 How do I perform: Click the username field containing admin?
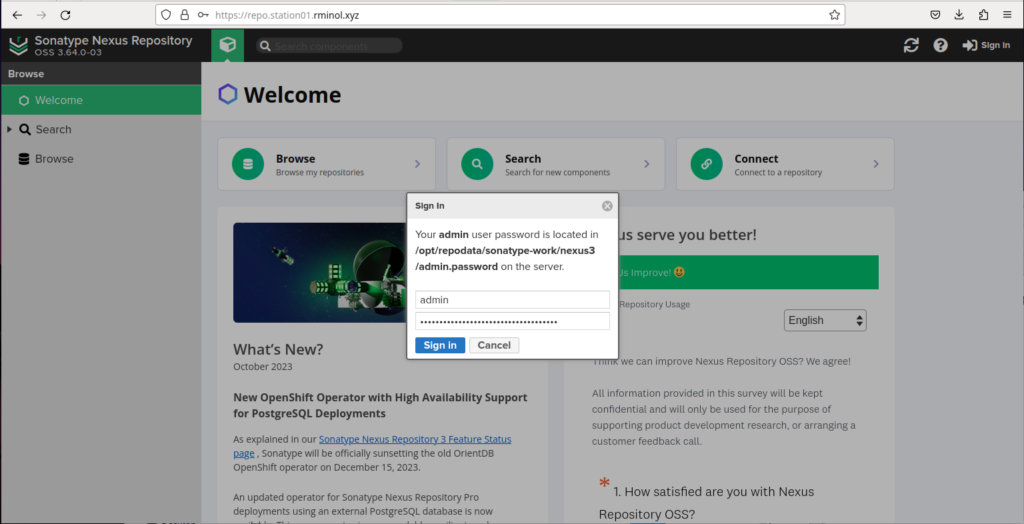[x=513, y=299]
